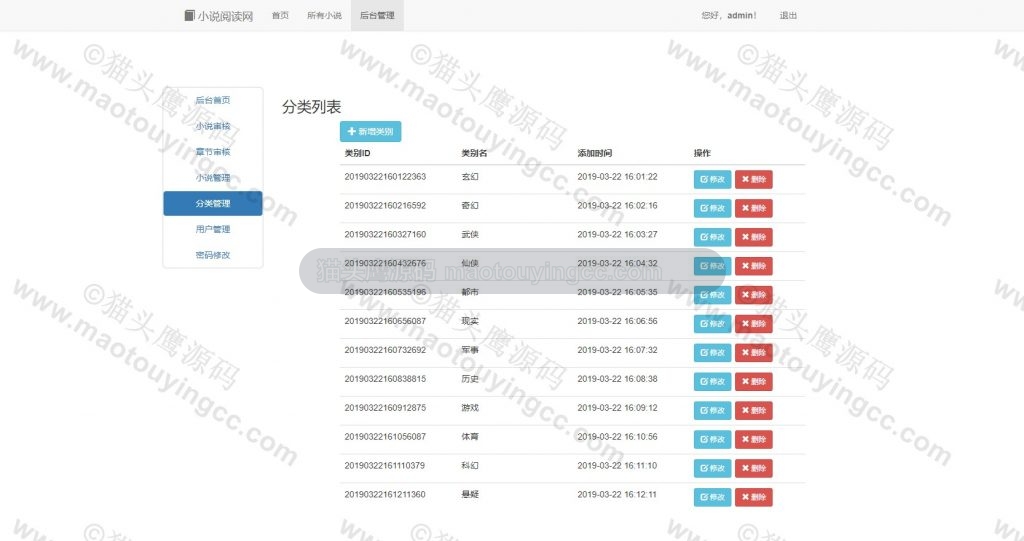1024x541 pixels.
Task: Click category ID 20190322160656087
Action: [x=385, y=321]
